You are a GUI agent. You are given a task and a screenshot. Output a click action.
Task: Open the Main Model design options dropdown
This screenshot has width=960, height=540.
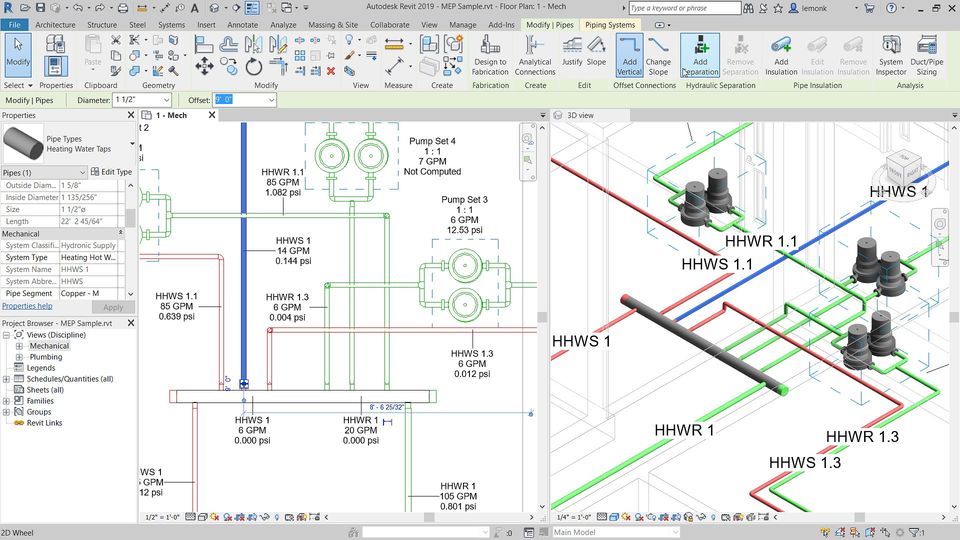click(675, 532)
